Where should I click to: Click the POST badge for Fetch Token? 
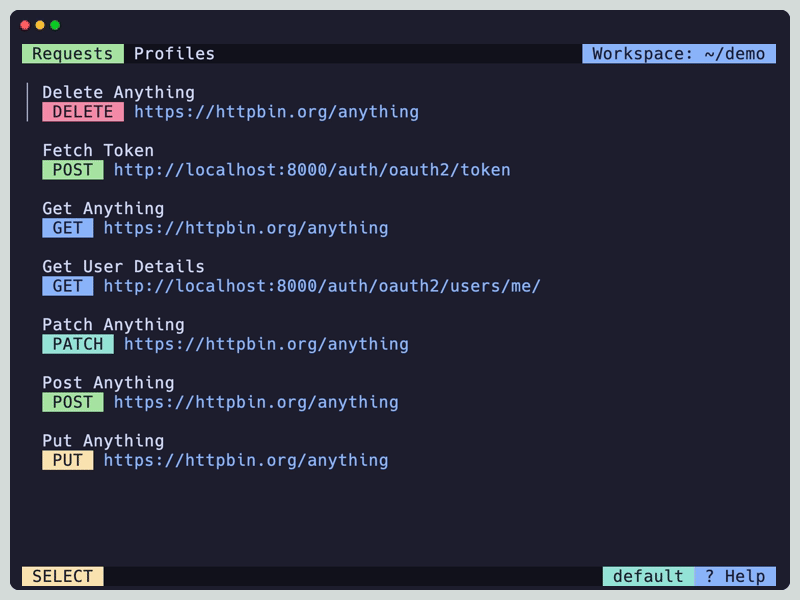[73, 170]
